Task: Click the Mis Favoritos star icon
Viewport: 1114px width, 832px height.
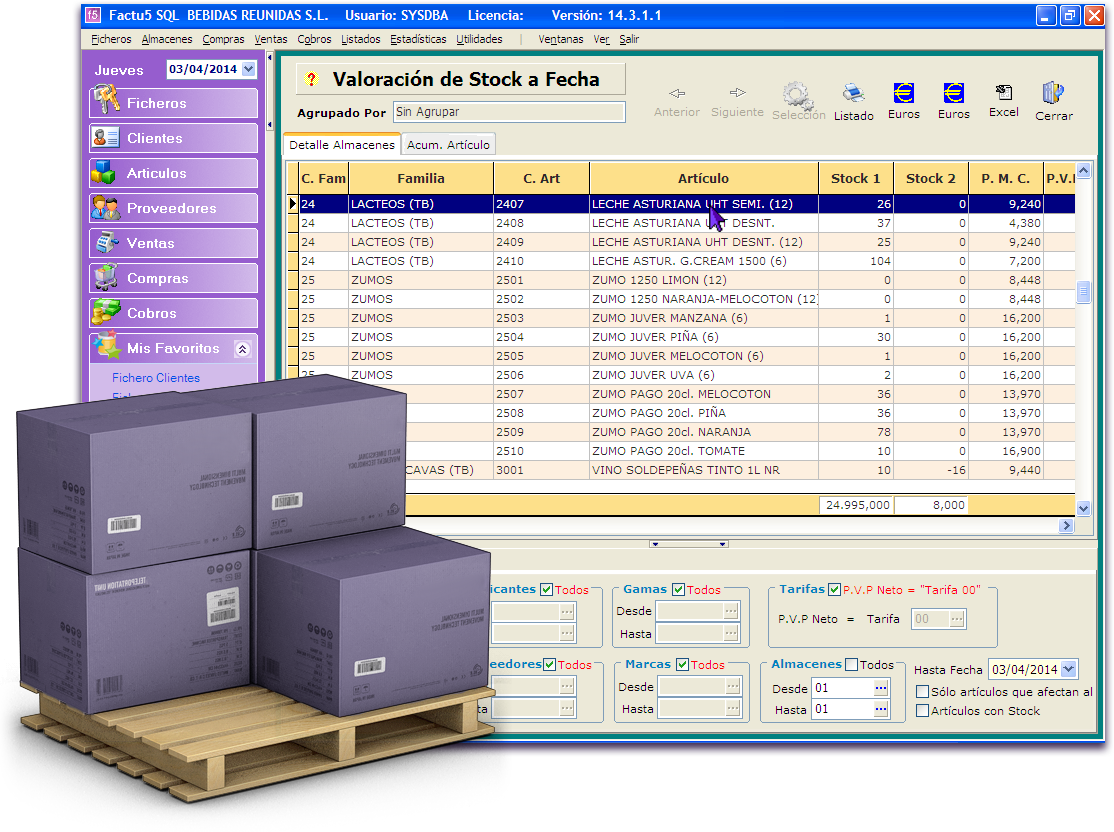Action: (107, 346)
